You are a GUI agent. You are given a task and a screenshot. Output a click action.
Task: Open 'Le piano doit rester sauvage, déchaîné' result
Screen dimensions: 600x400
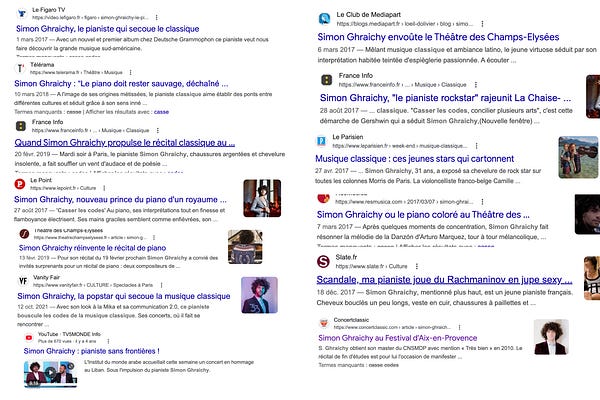(x=121, y=83)
